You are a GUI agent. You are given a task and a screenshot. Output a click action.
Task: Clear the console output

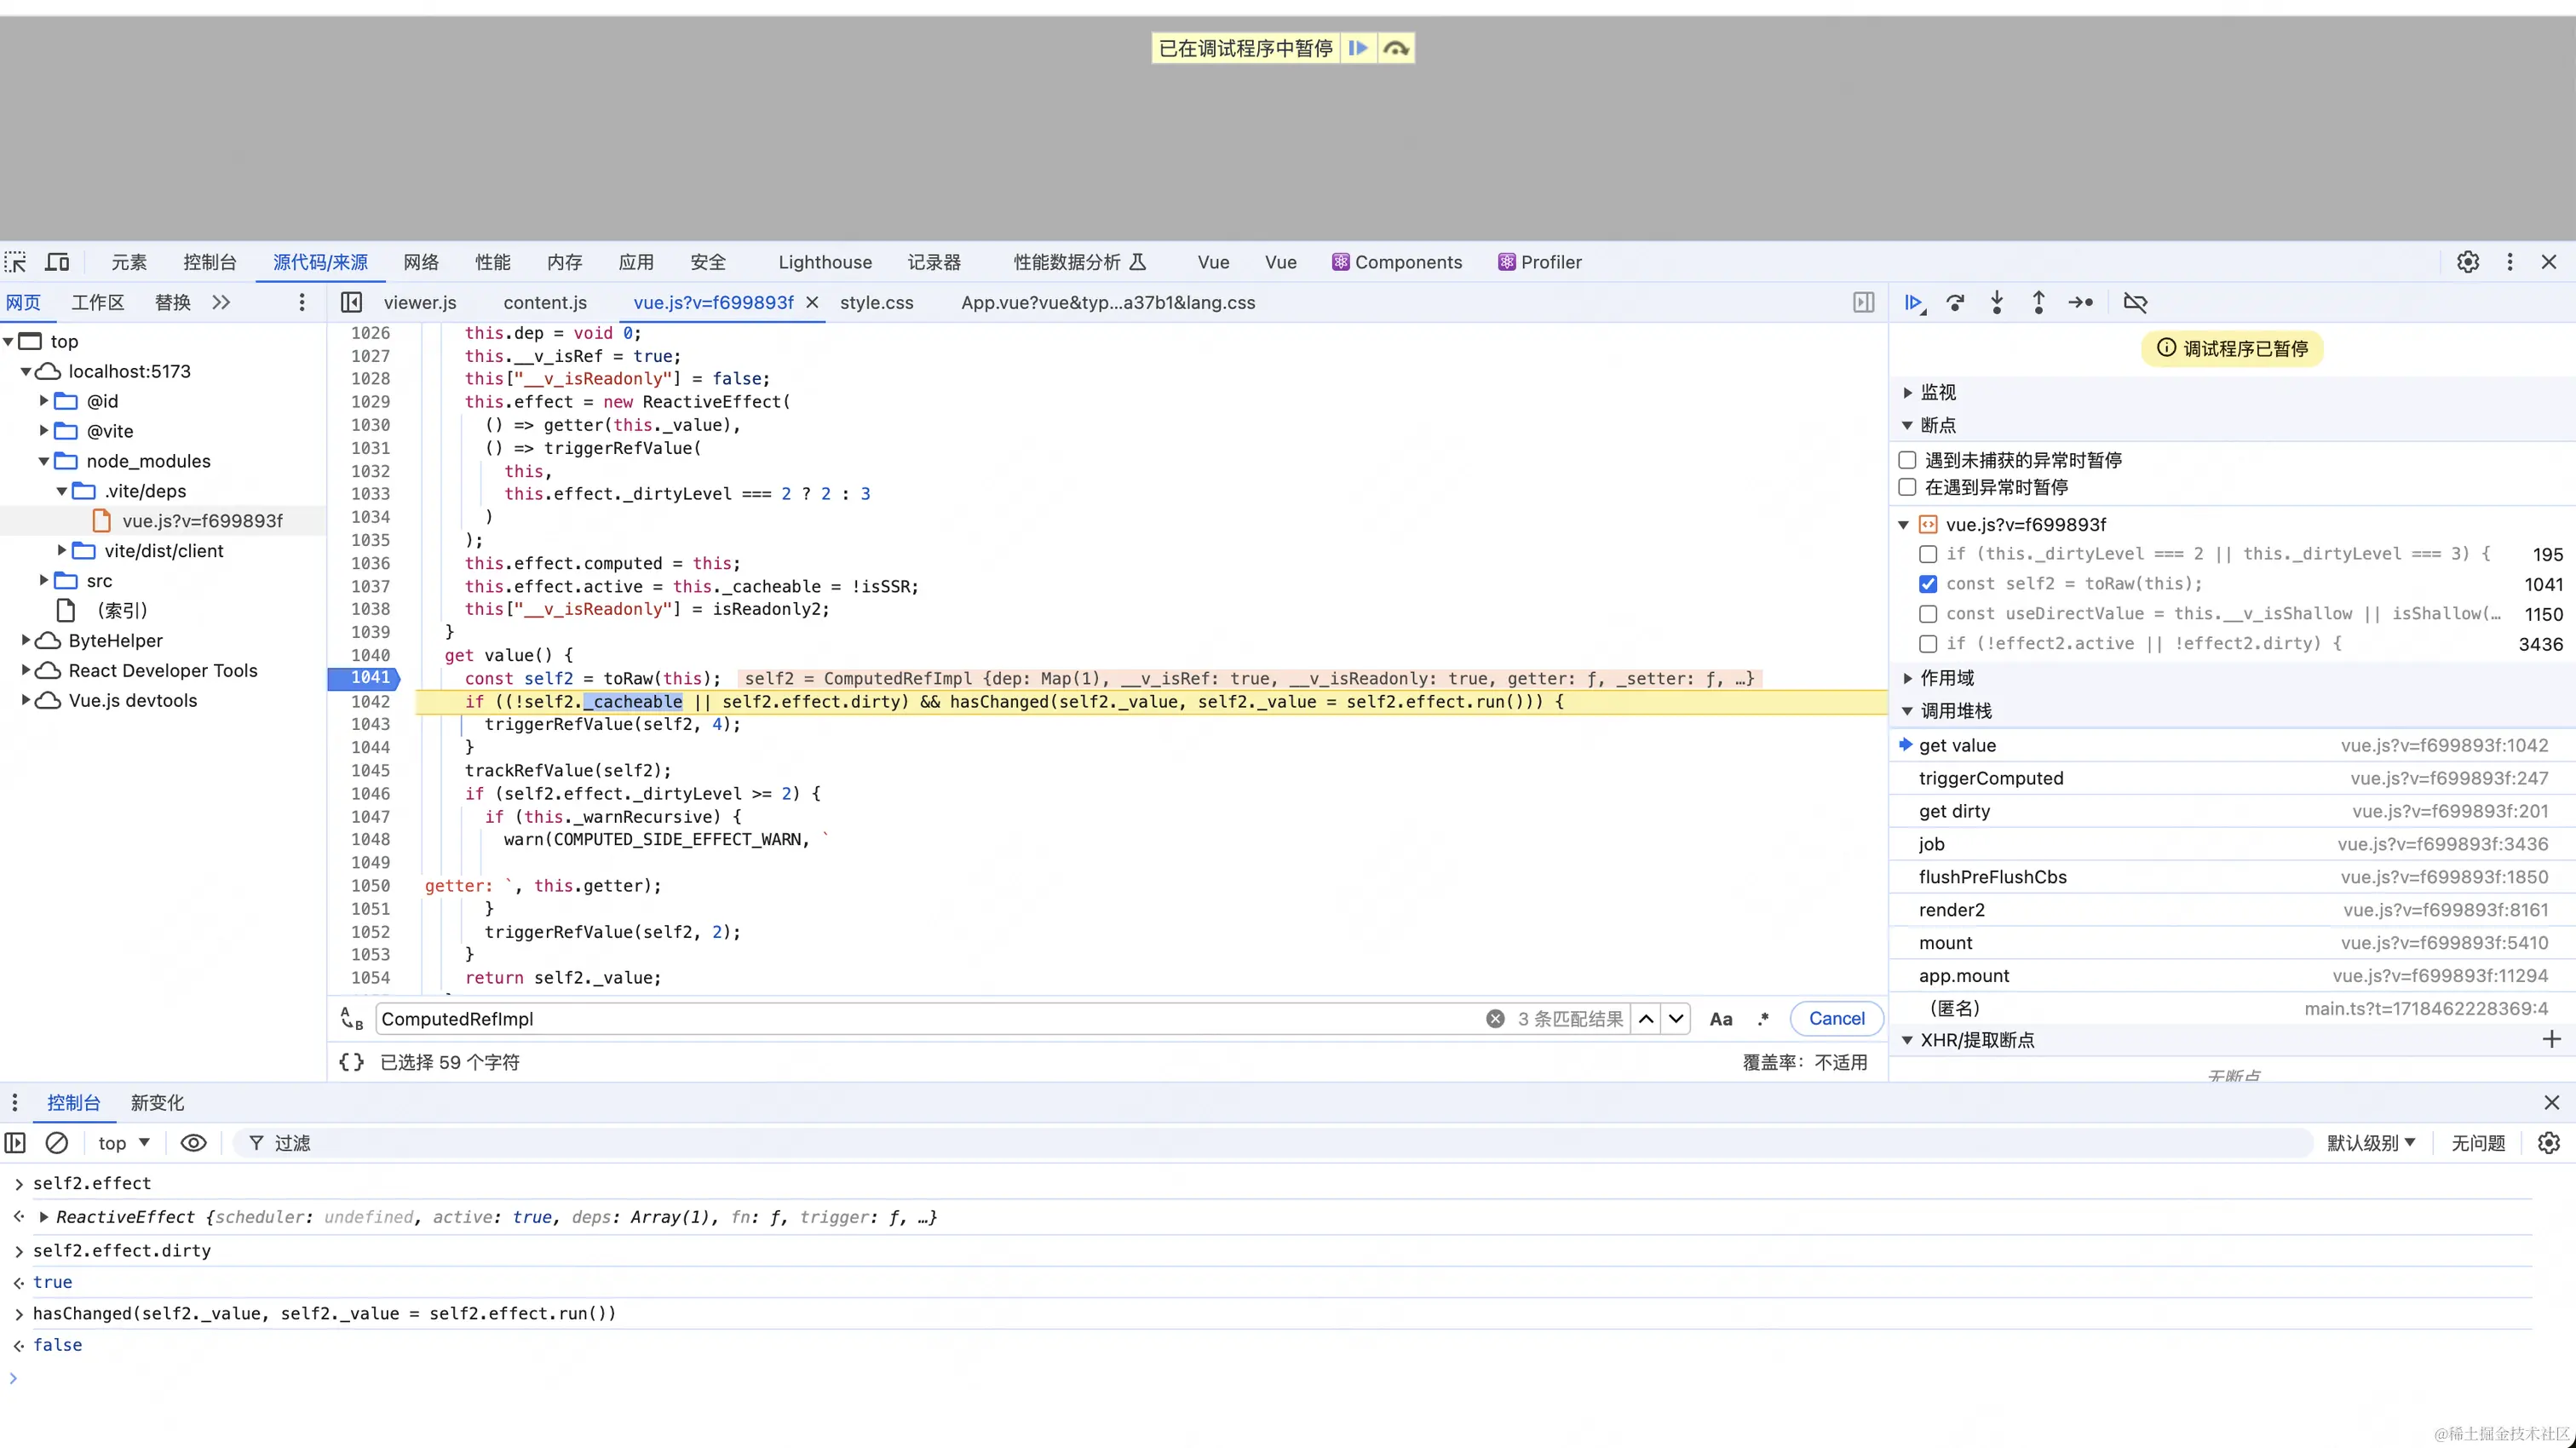coord(57,1142)
